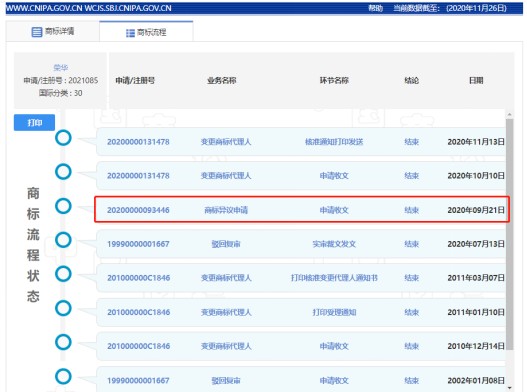Click the timeline circle for 2011年01月10日
The width and height of the screenshot is (527, 392).
[x=63, y=308]
